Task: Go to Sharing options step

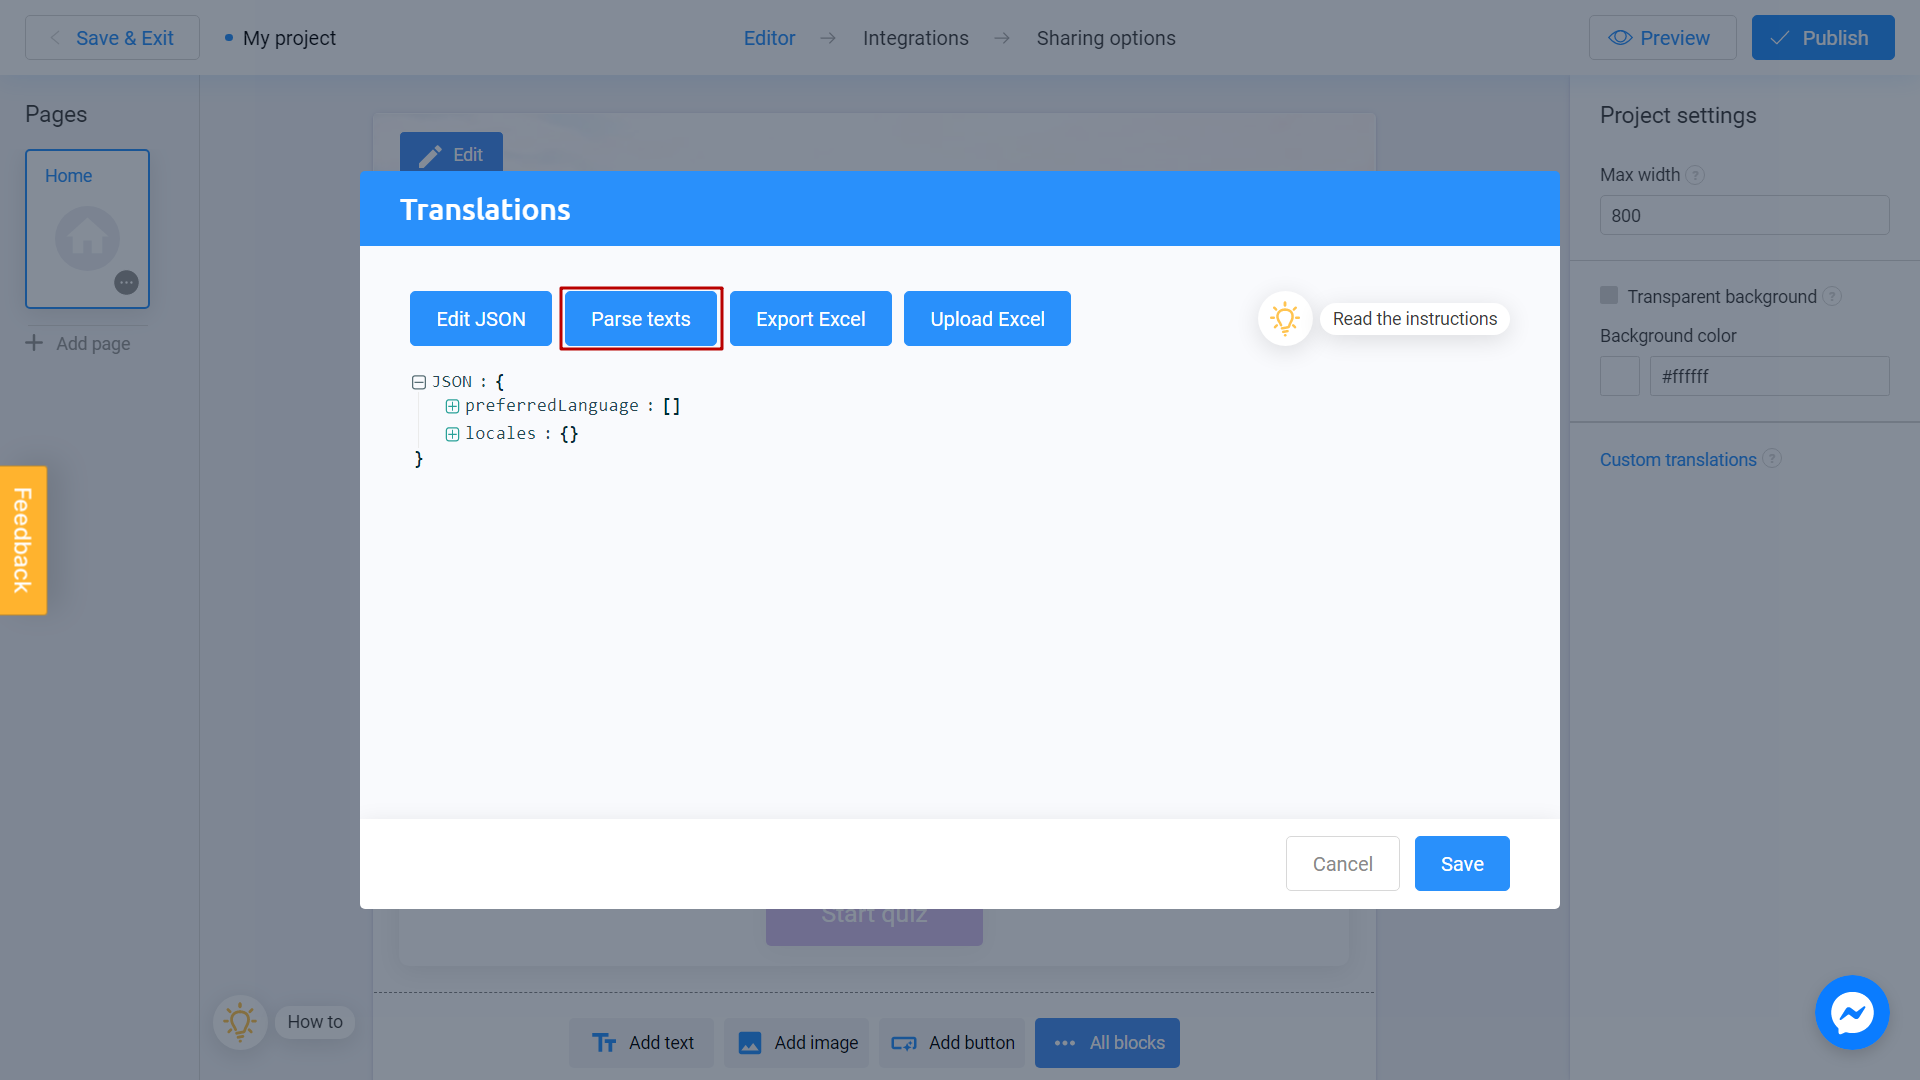Action: (1106, 38)
